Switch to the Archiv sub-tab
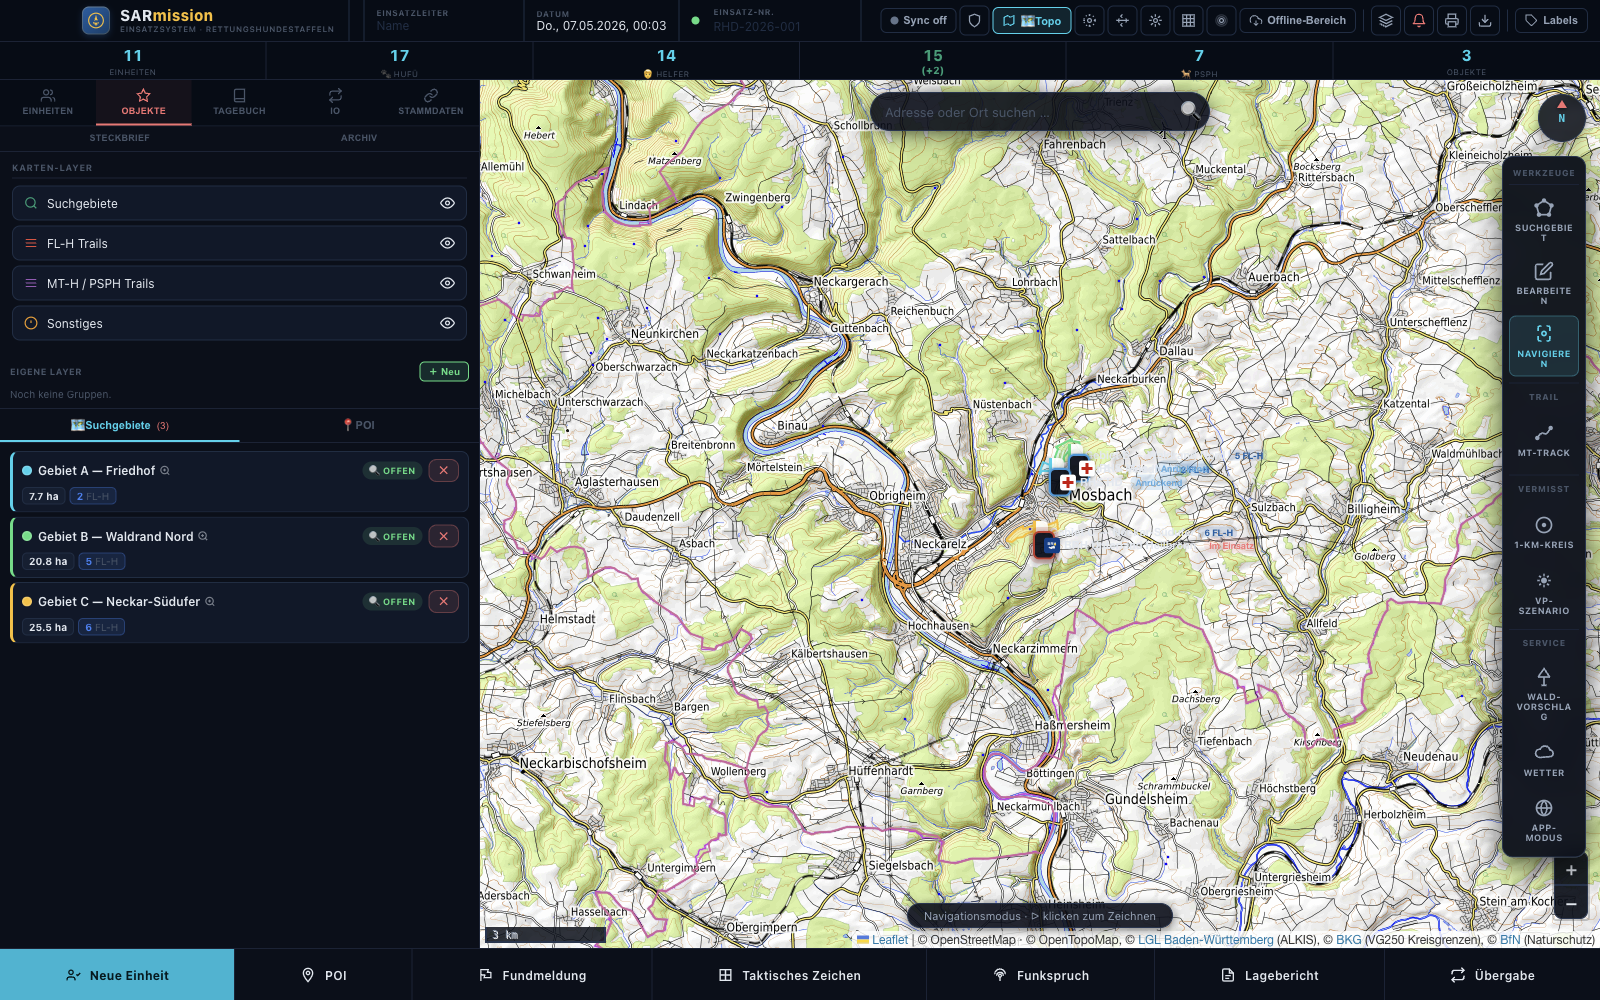 click(359, 138)
